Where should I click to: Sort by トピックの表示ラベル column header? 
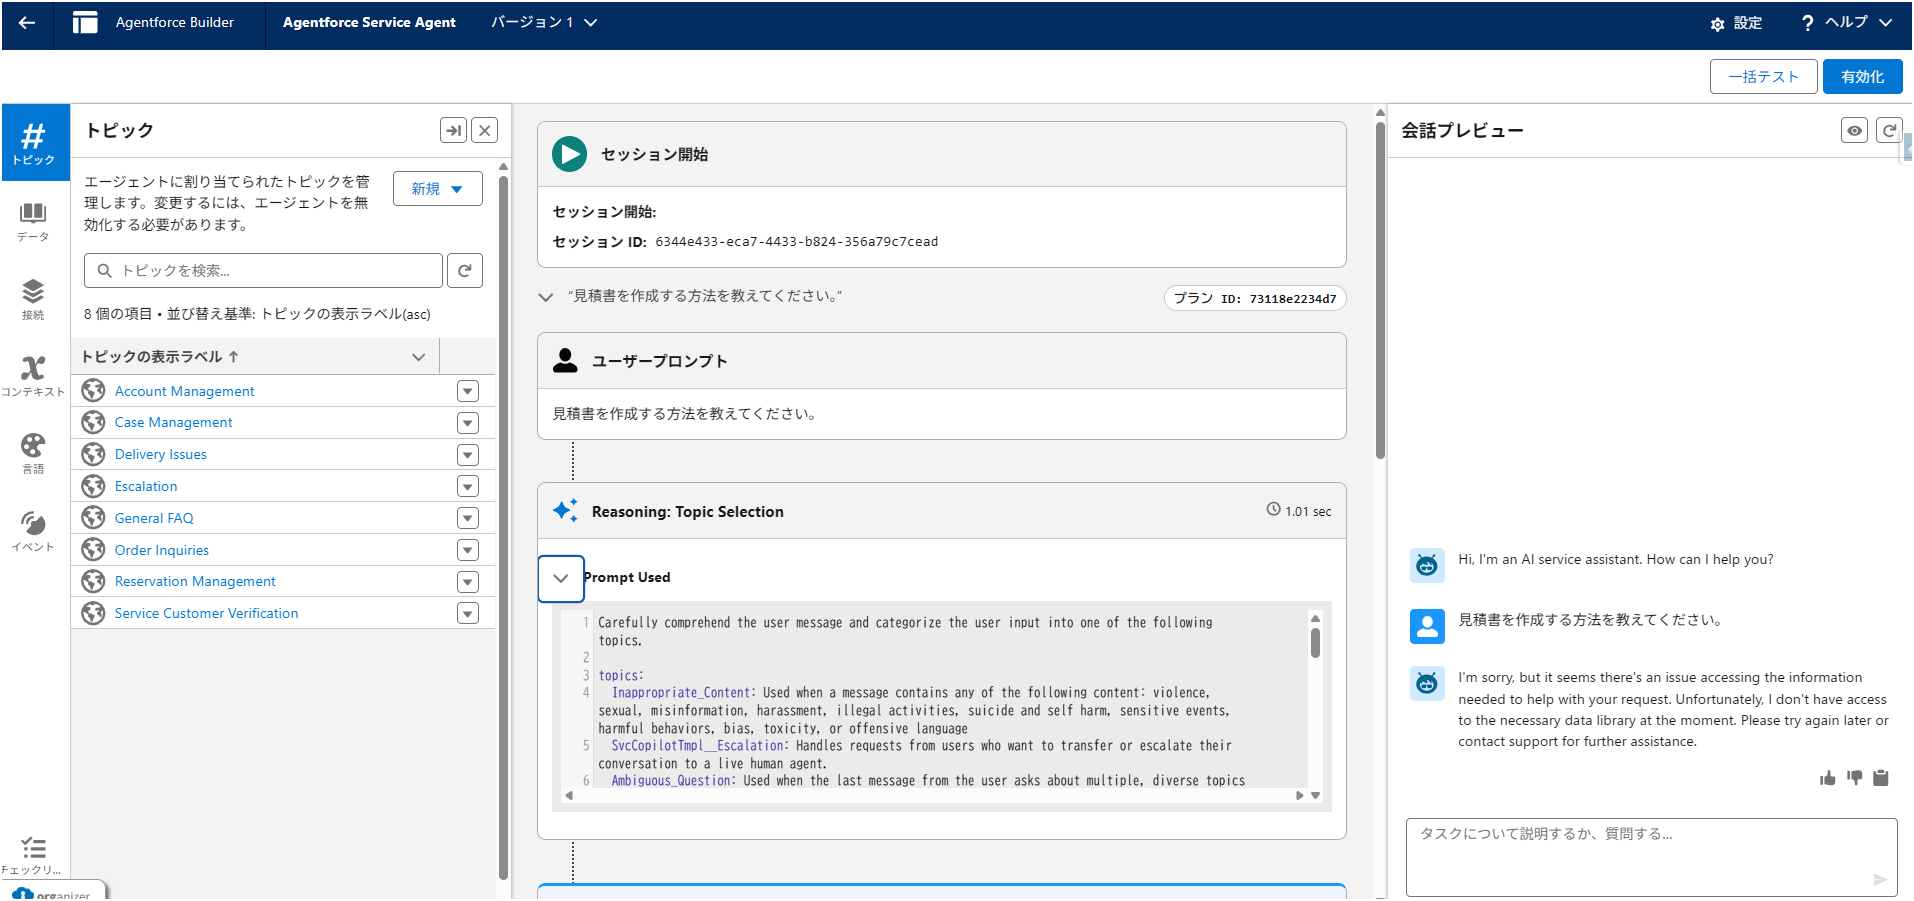tap(160, 357)
